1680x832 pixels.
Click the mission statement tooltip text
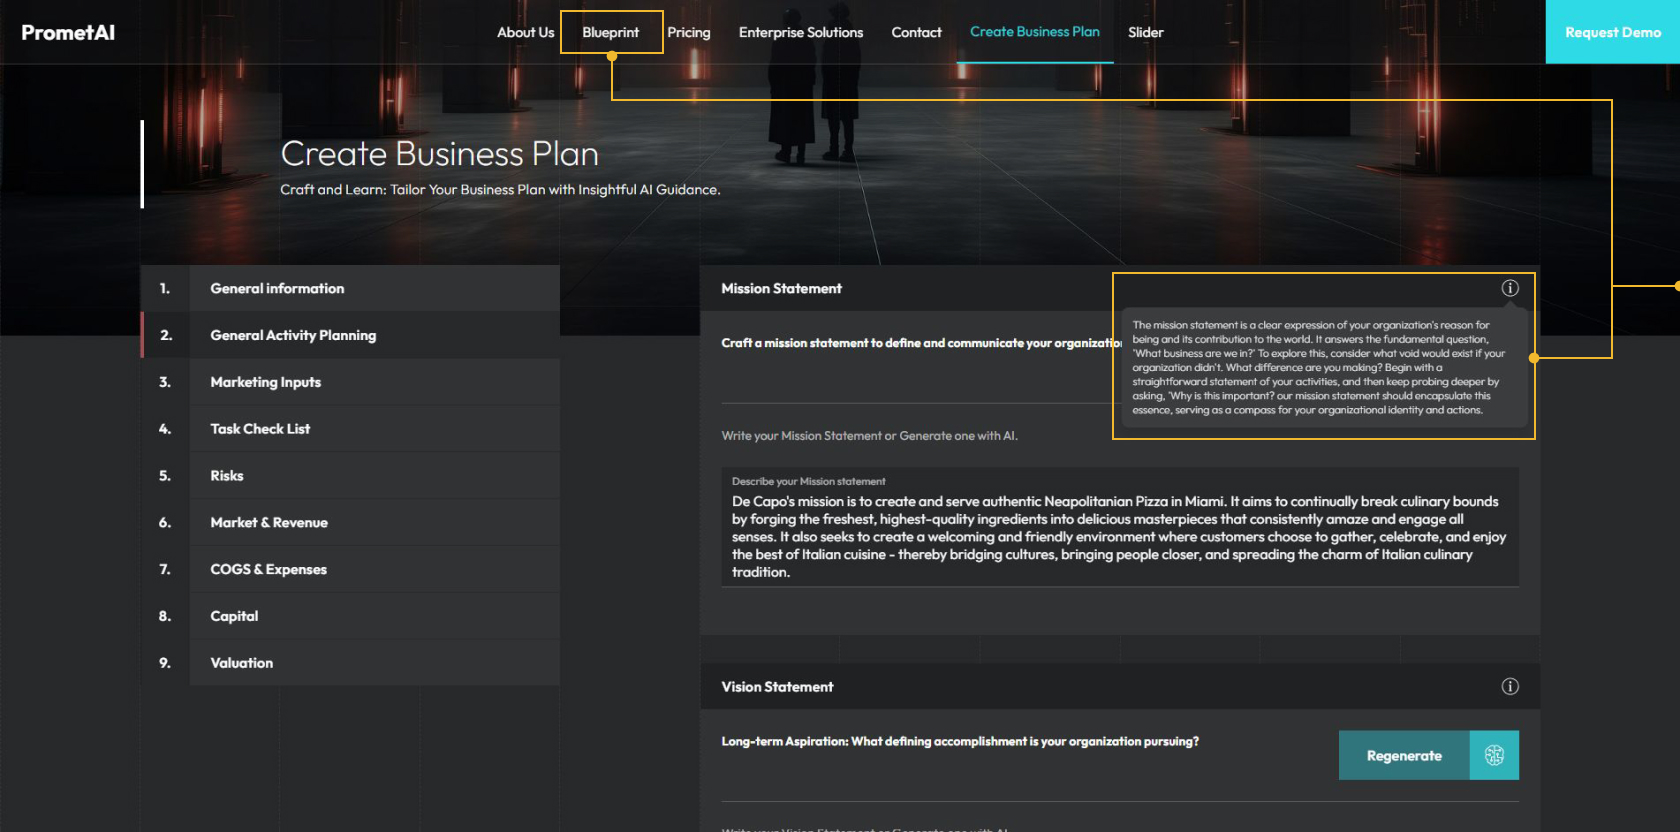coord(1320,368)
